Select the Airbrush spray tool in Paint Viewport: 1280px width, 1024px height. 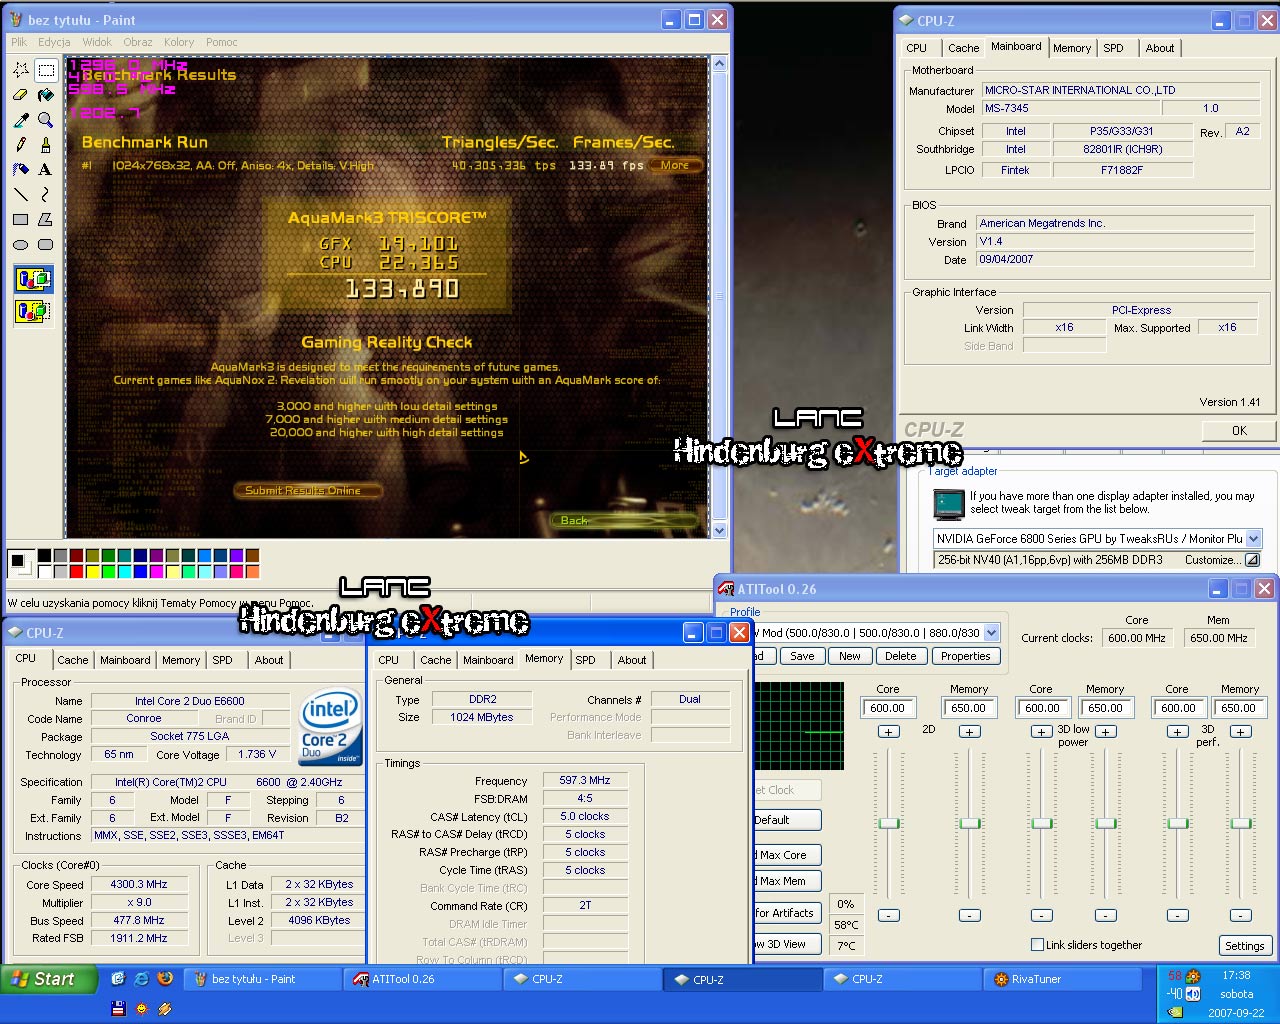21,170
